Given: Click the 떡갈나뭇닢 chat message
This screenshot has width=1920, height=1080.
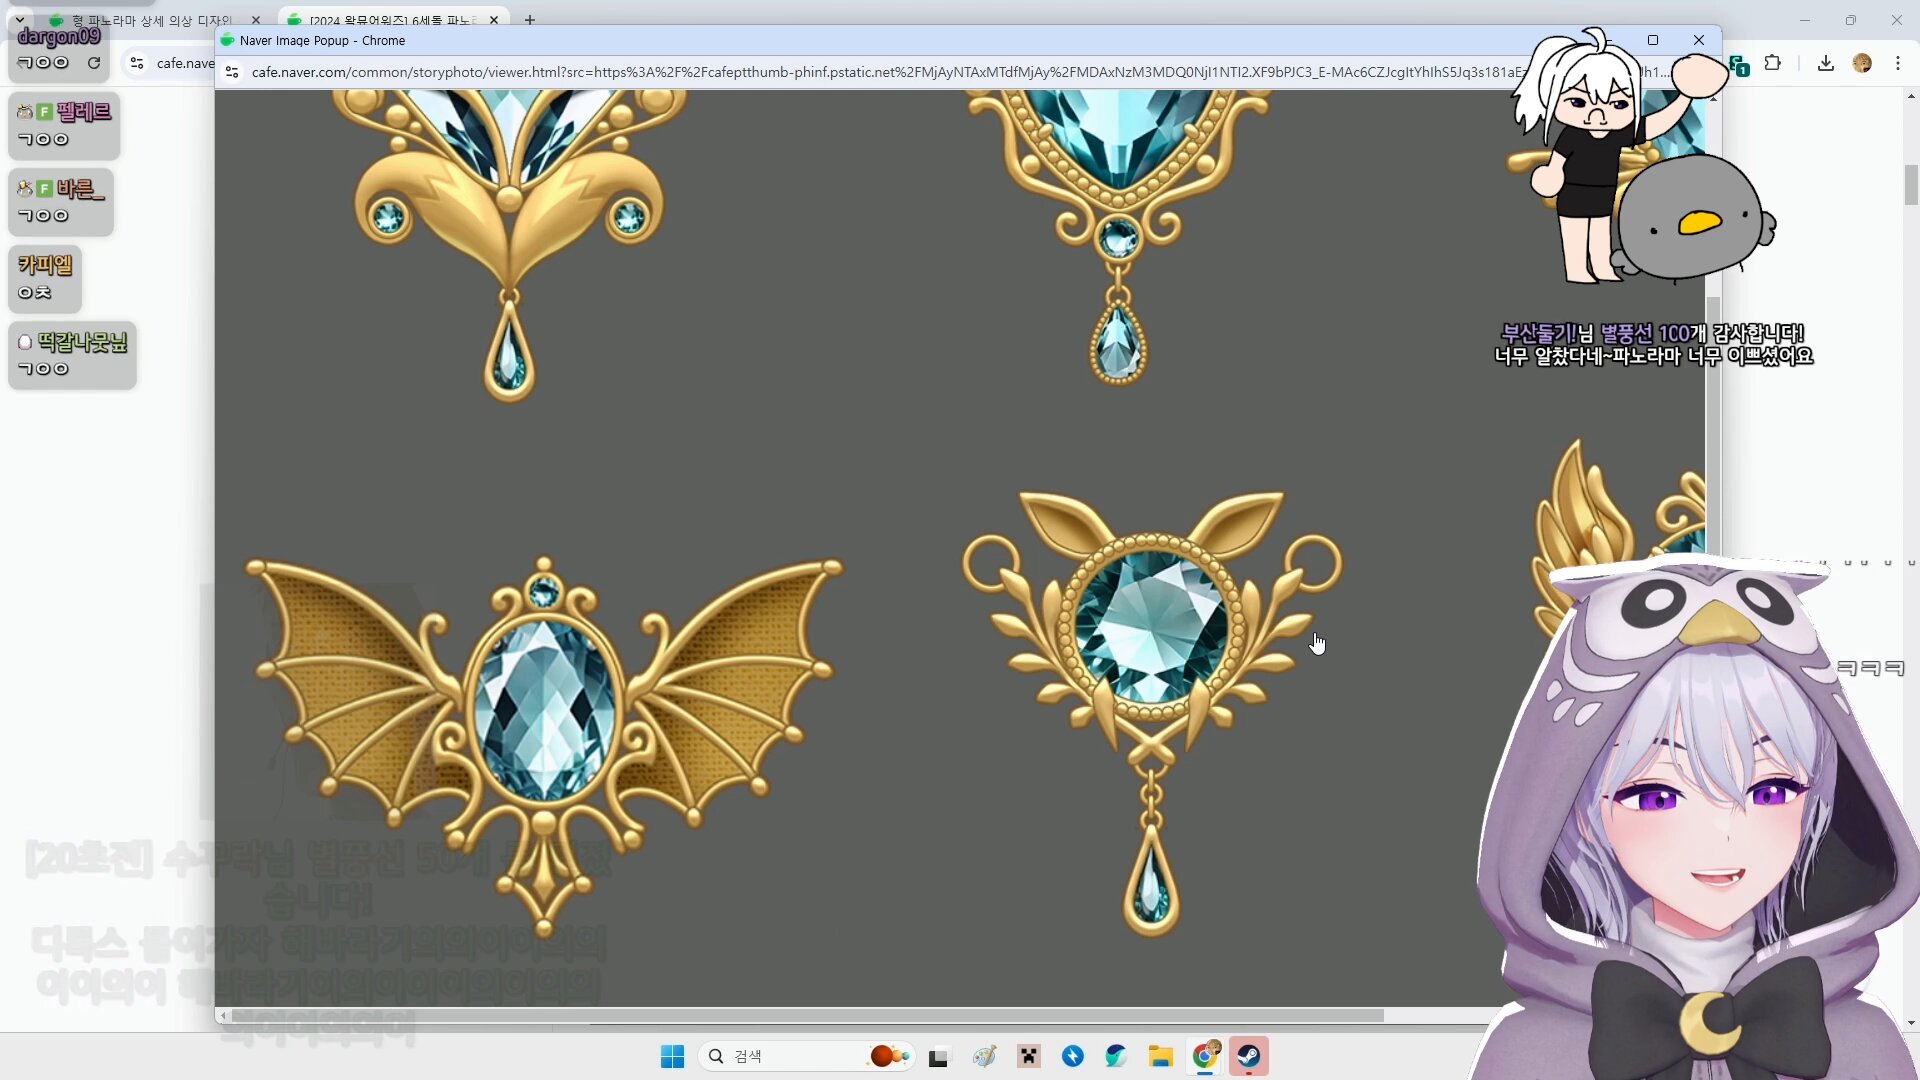Looking at the screenshot, I should coord(72,355).
